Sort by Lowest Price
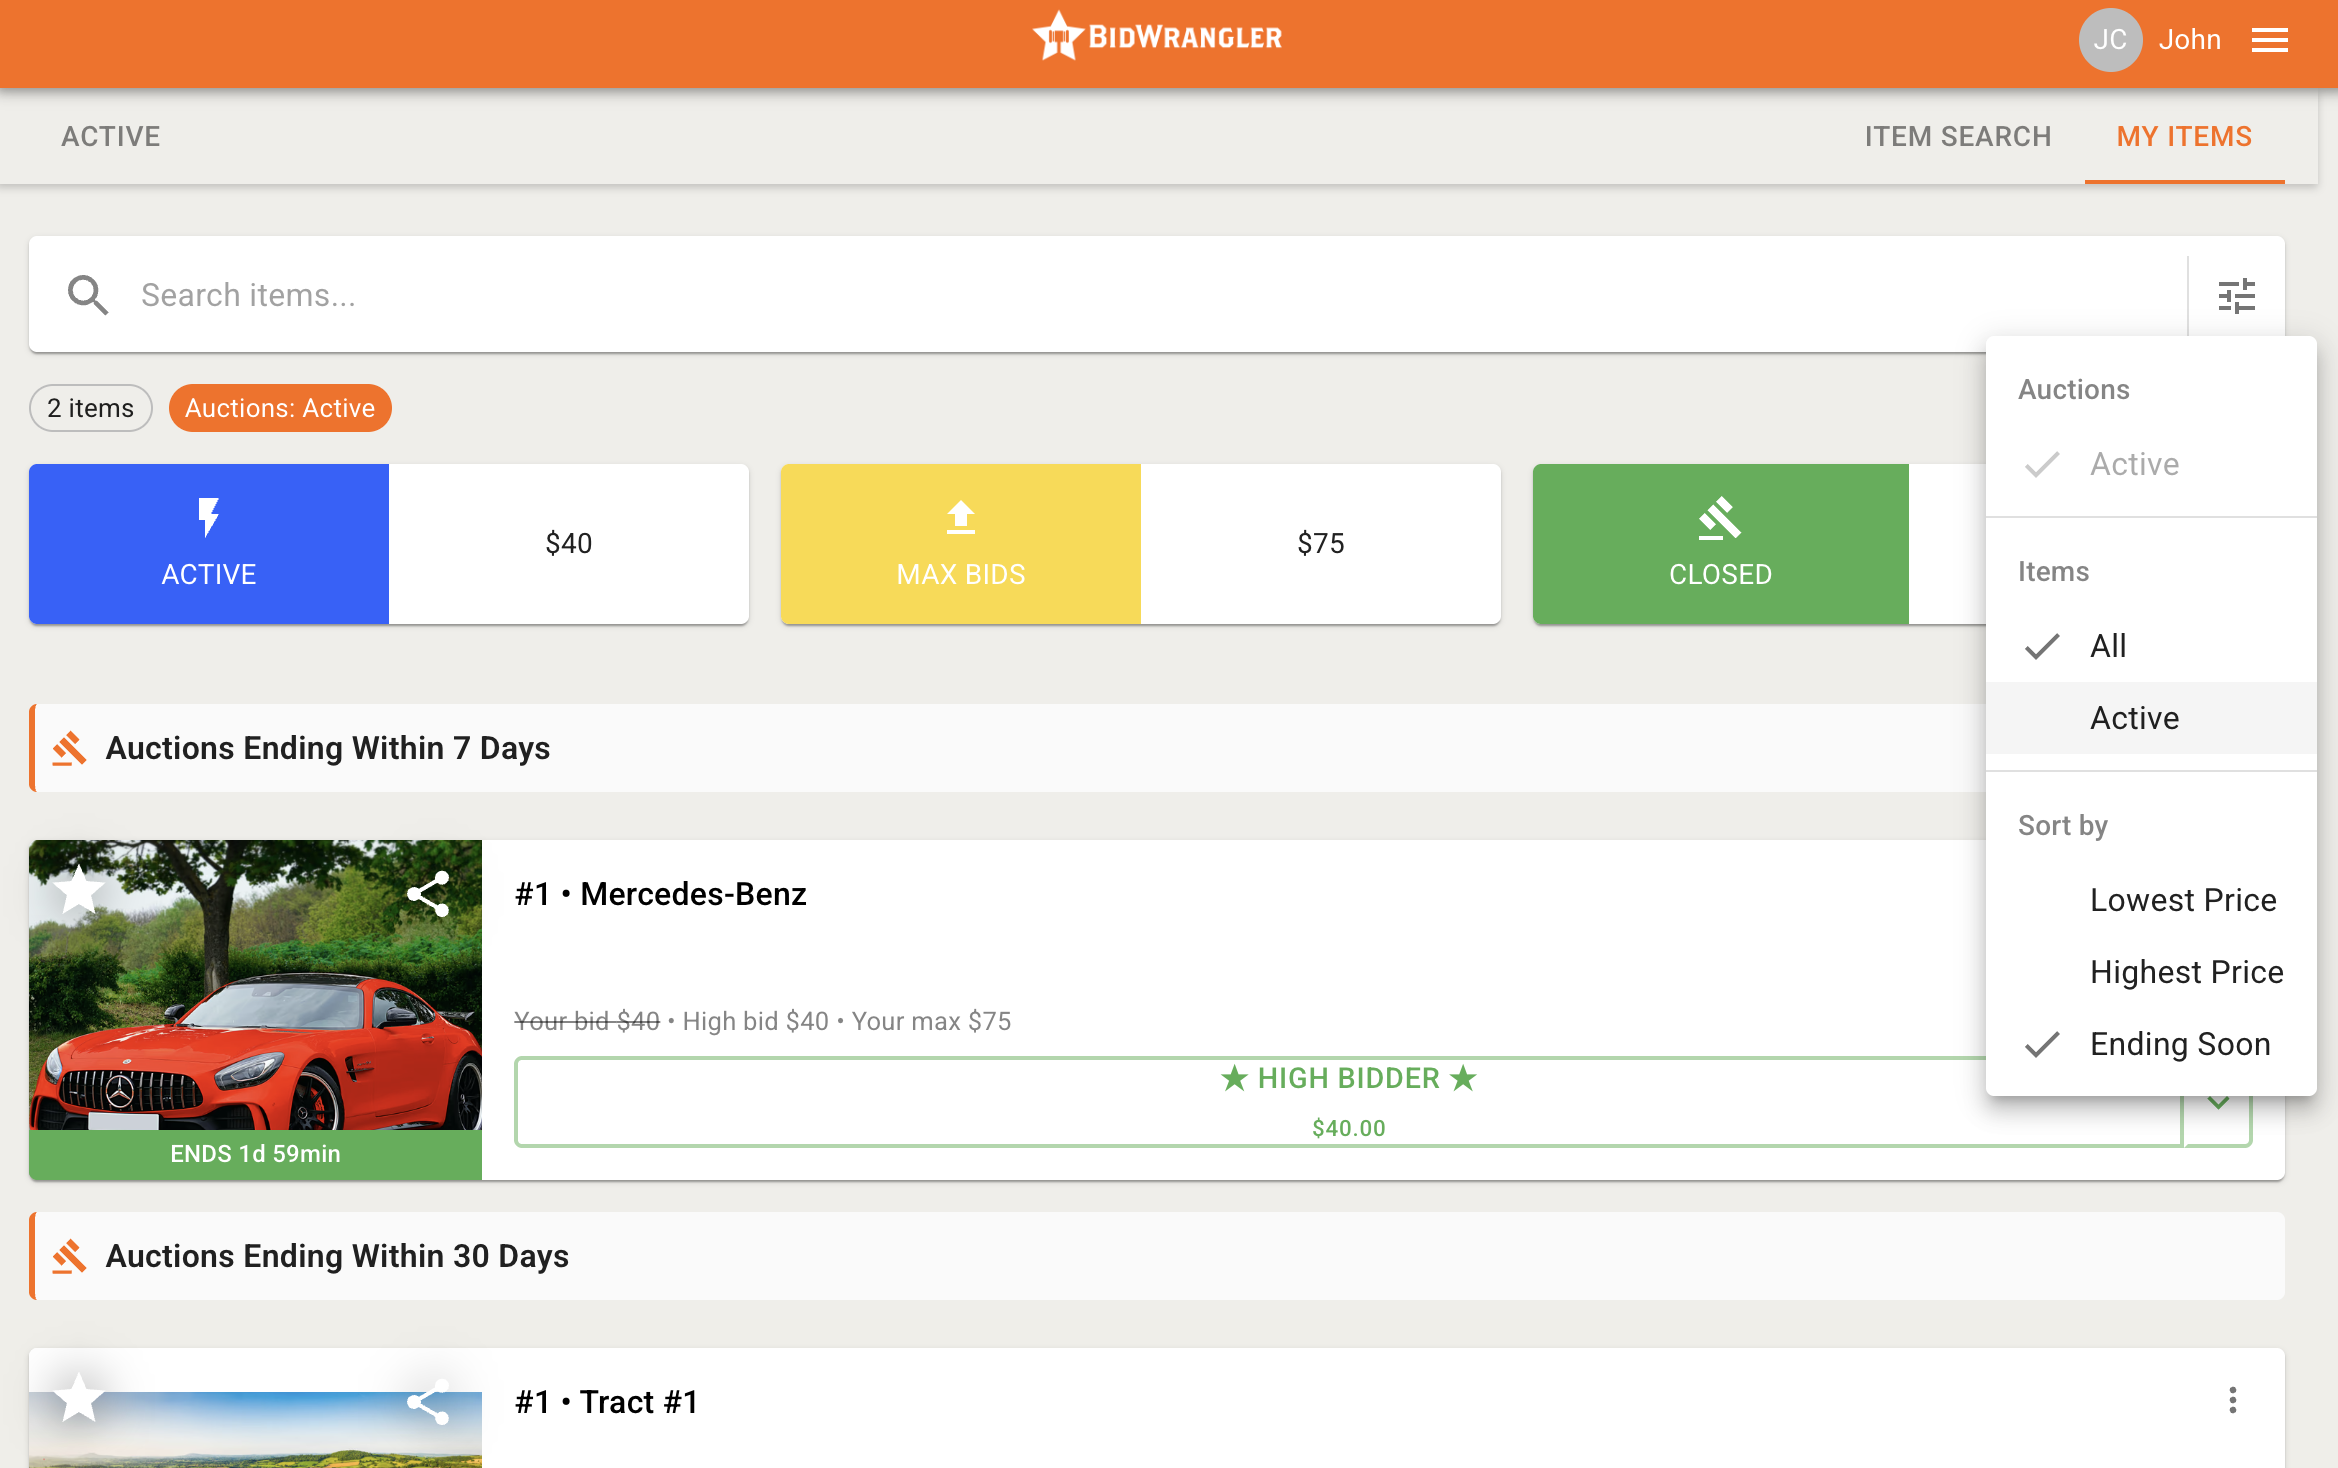The image size is (2338, 1468). [2151, 900]
